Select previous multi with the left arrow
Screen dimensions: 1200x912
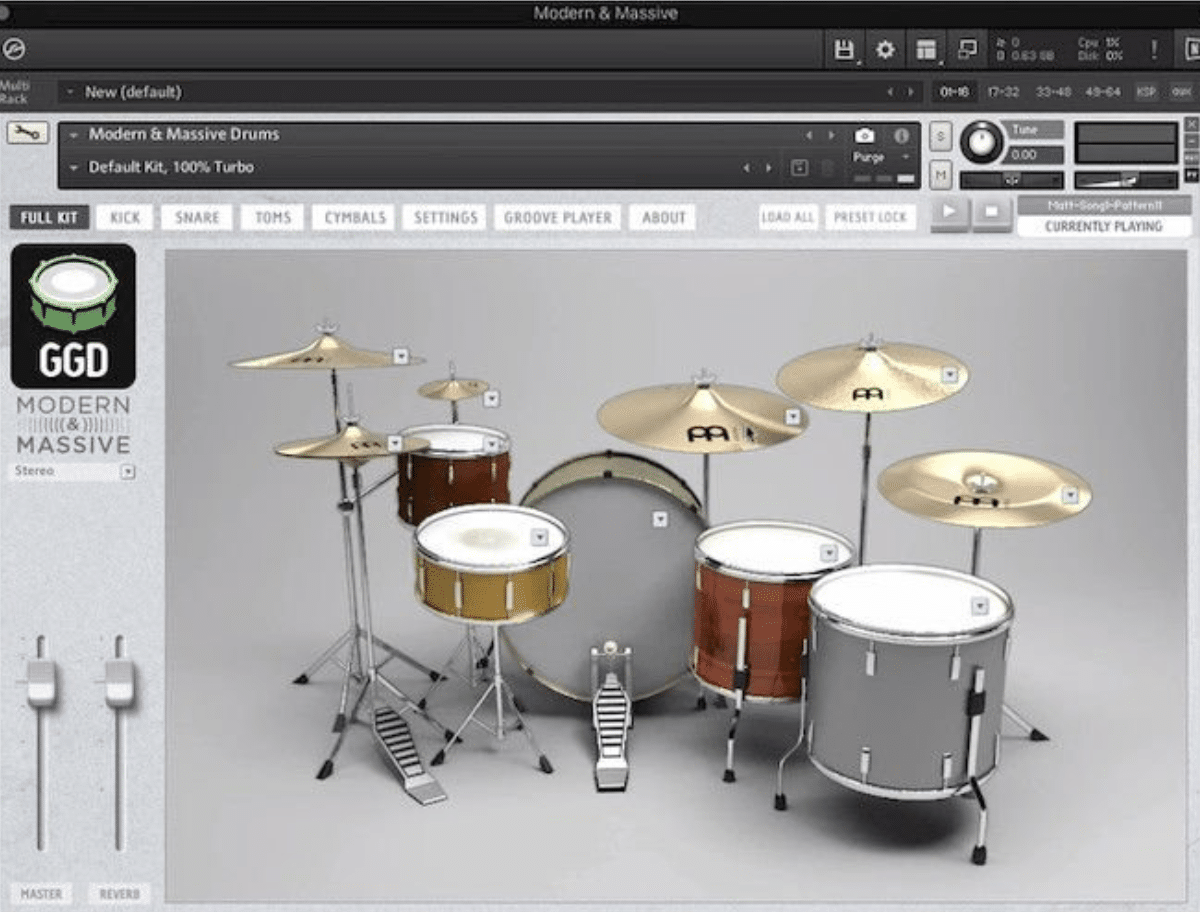889,92
